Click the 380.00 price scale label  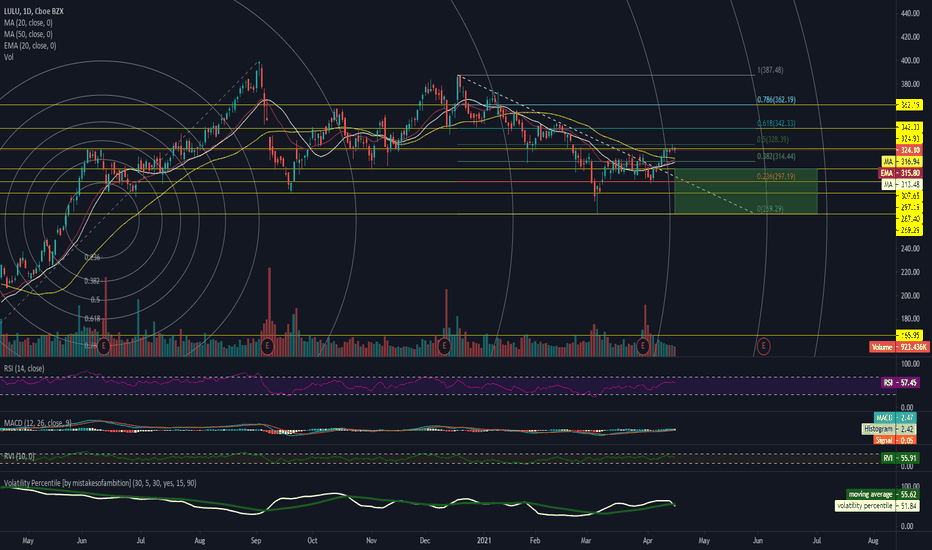click(909, 84)
